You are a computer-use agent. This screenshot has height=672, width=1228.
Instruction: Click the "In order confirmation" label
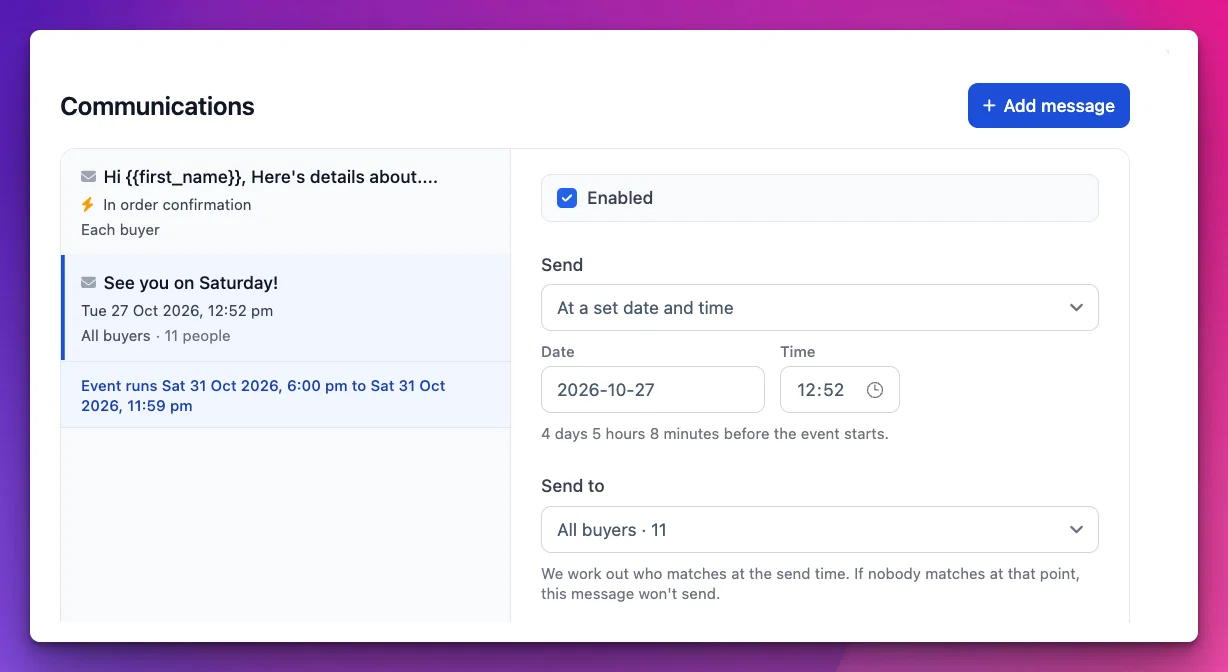[177, 204]
